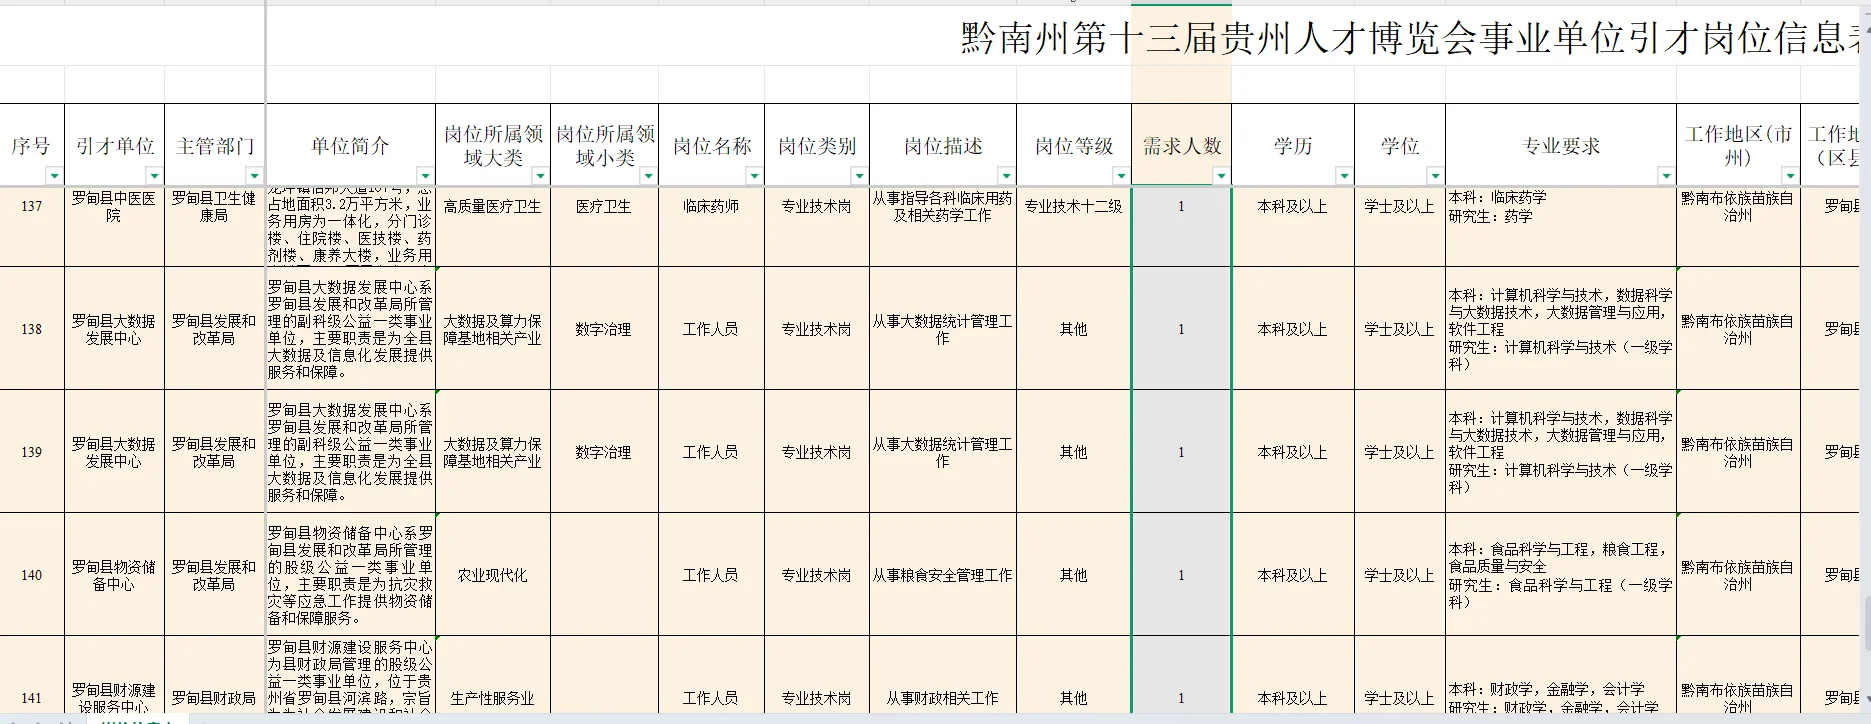1871x724 pixels.
Task: Select 黔南布依族苗族自治州 cell in row 139
Action: coord(1738,451)
